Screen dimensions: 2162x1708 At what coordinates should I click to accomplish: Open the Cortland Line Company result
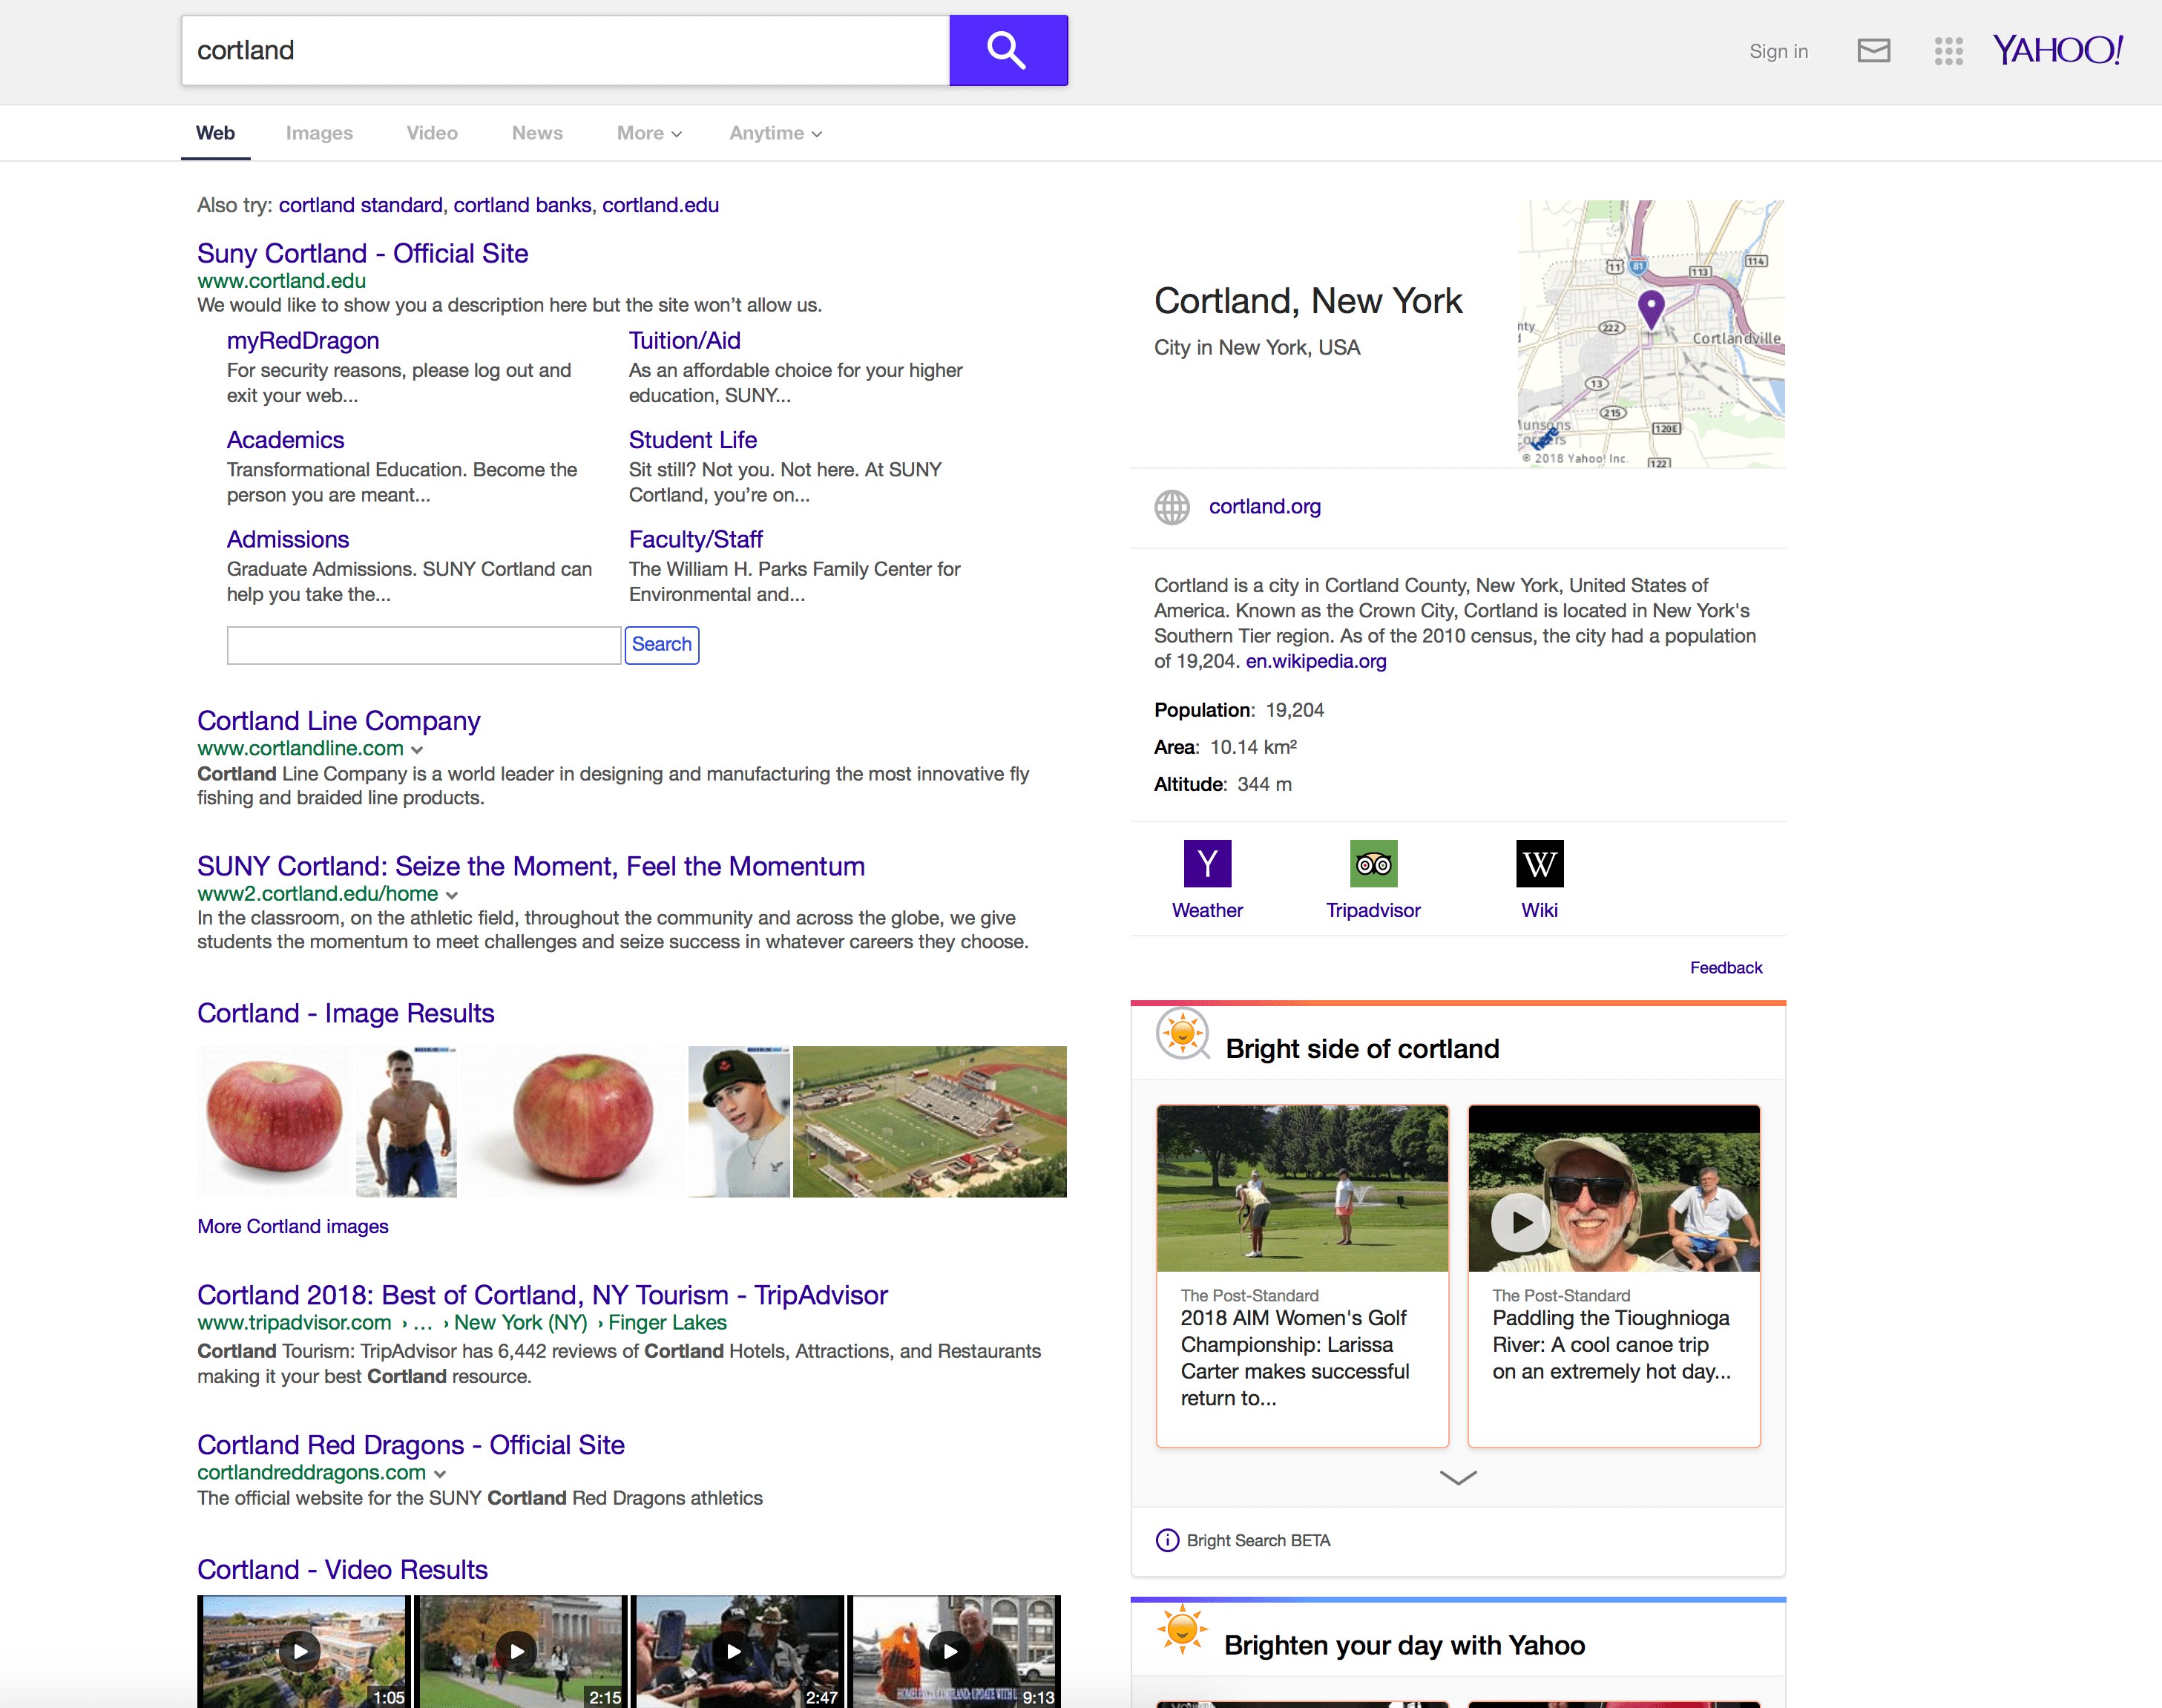pyautogui.click(x=338, y=720)
